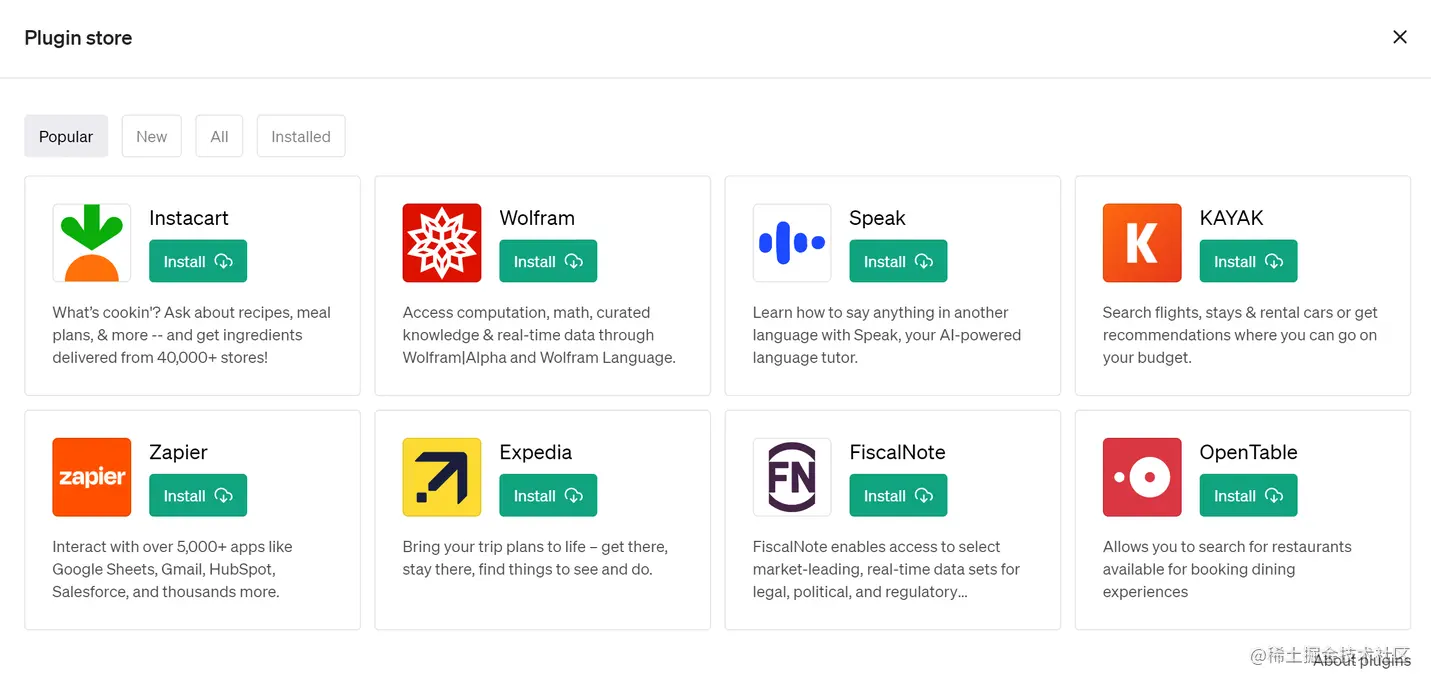Close the Plugin store dialog
The height and width of the screenshot is (686, 1431).
(x=1400, y=37)
